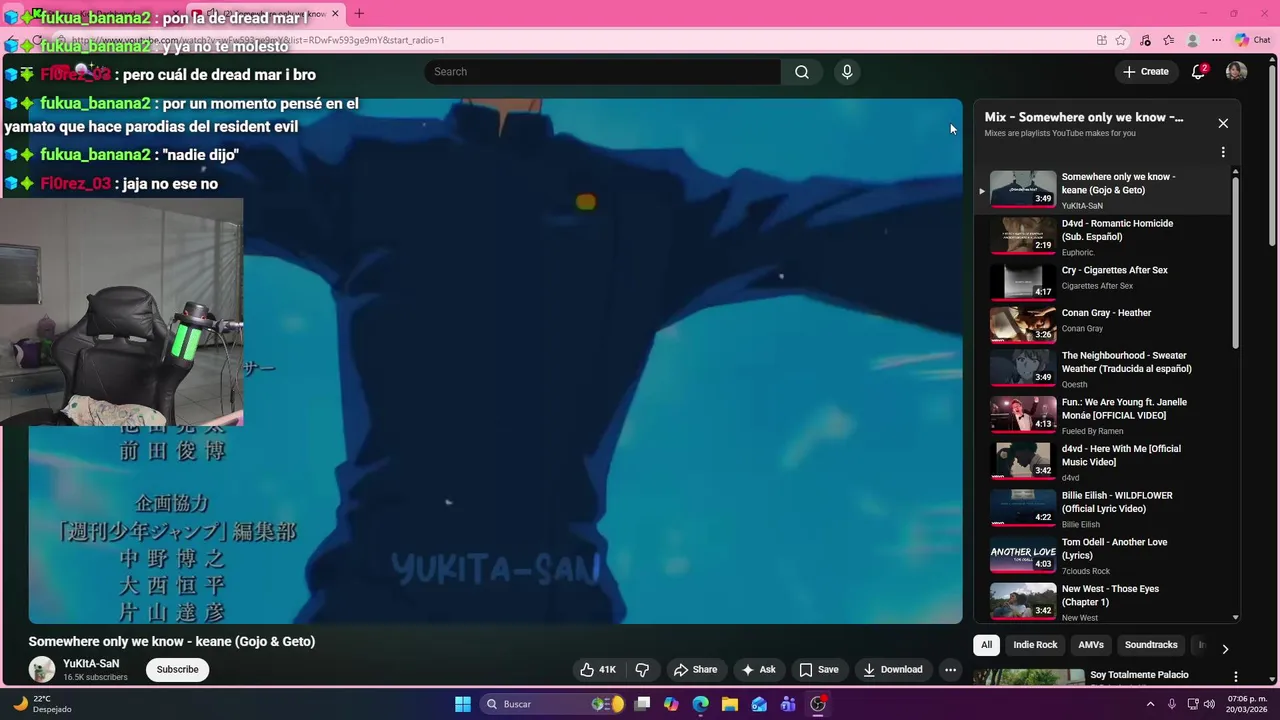1280x720 pixels.
Task: Click d4vd - Here With Me title
Action: pos(1121,455)
